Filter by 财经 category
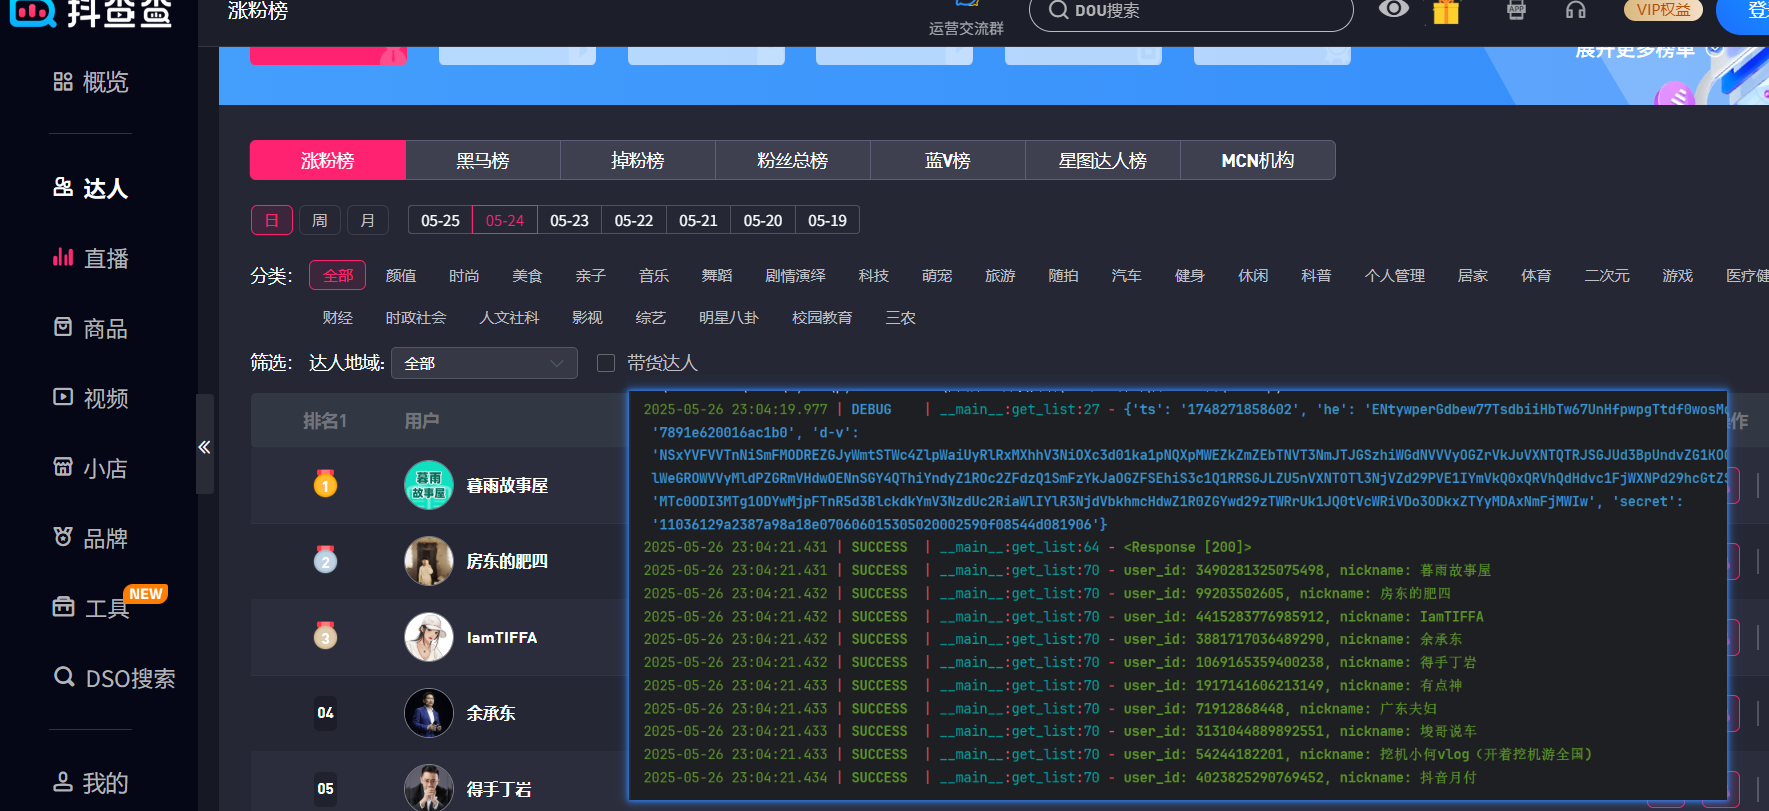This screenshot has width=1769, height=811. (338, 317)
